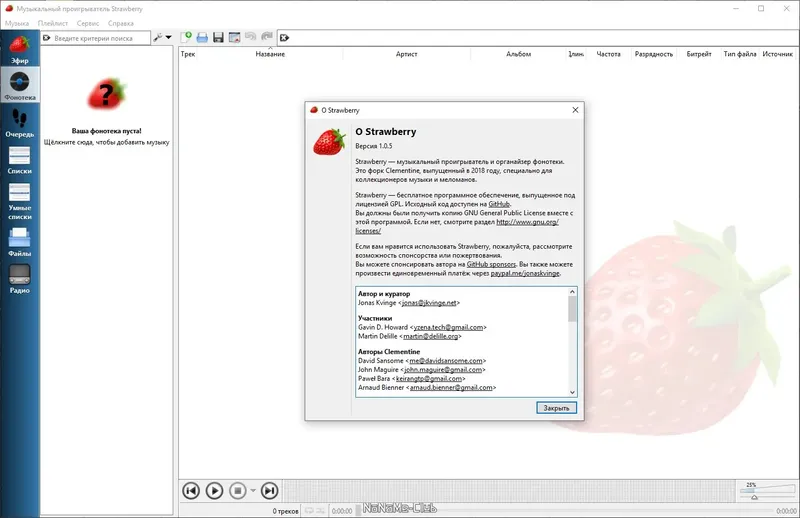Stop playback with the stop button
Screen dimensions: 800x518
(x=238, y=491)
